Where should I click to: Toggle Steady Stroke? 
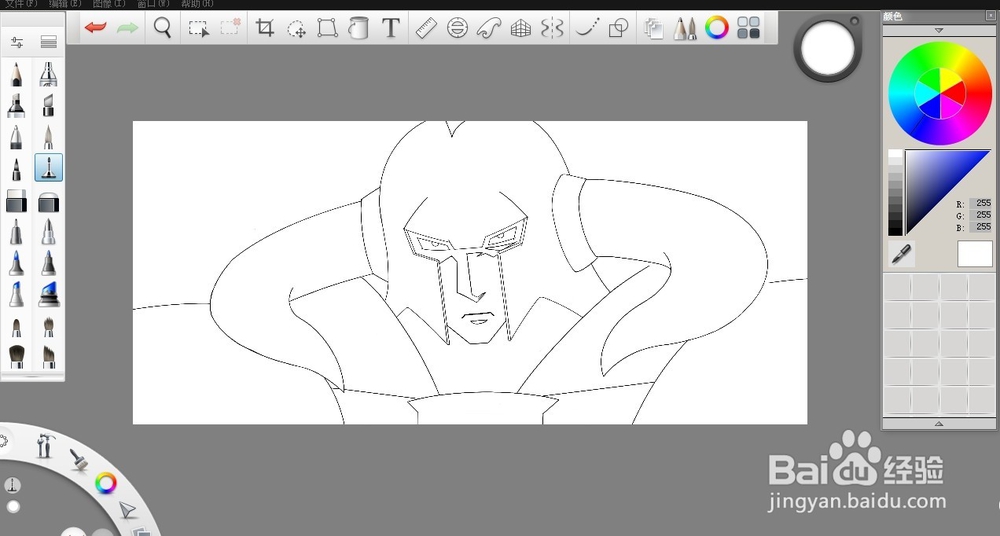(587, 27)
